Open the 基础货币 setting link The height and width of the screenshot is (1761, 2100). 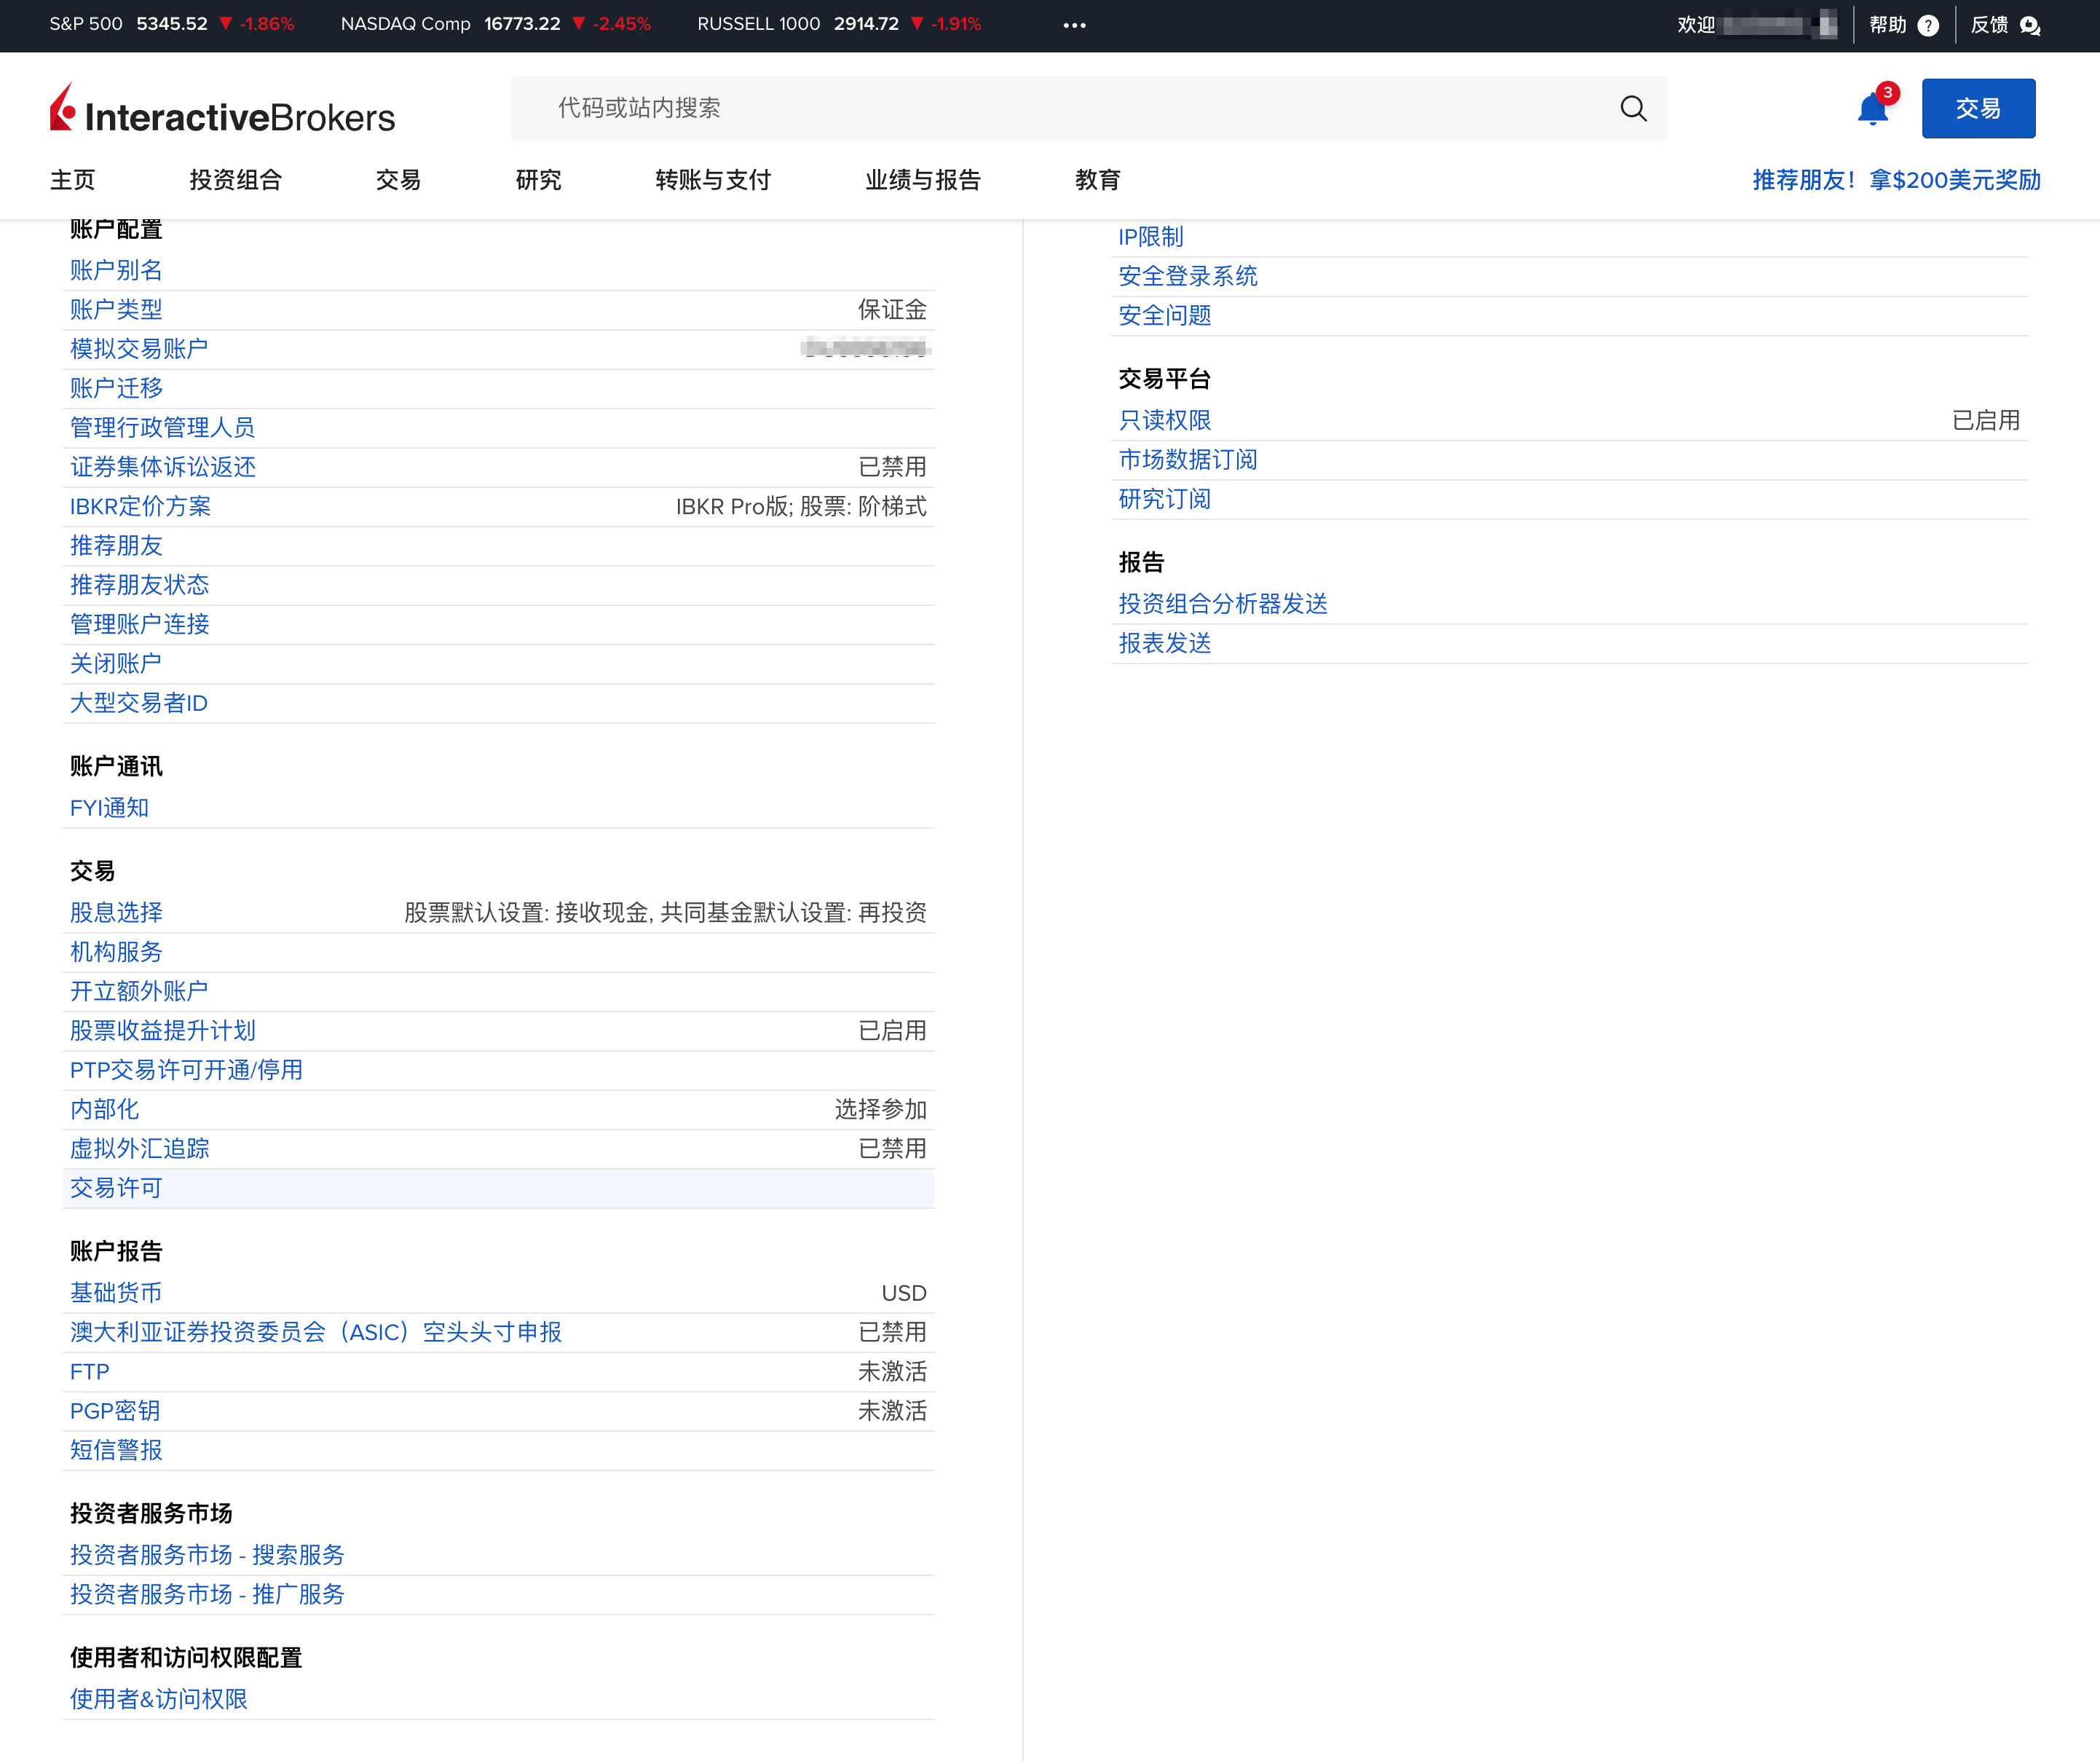point(116,1292)
